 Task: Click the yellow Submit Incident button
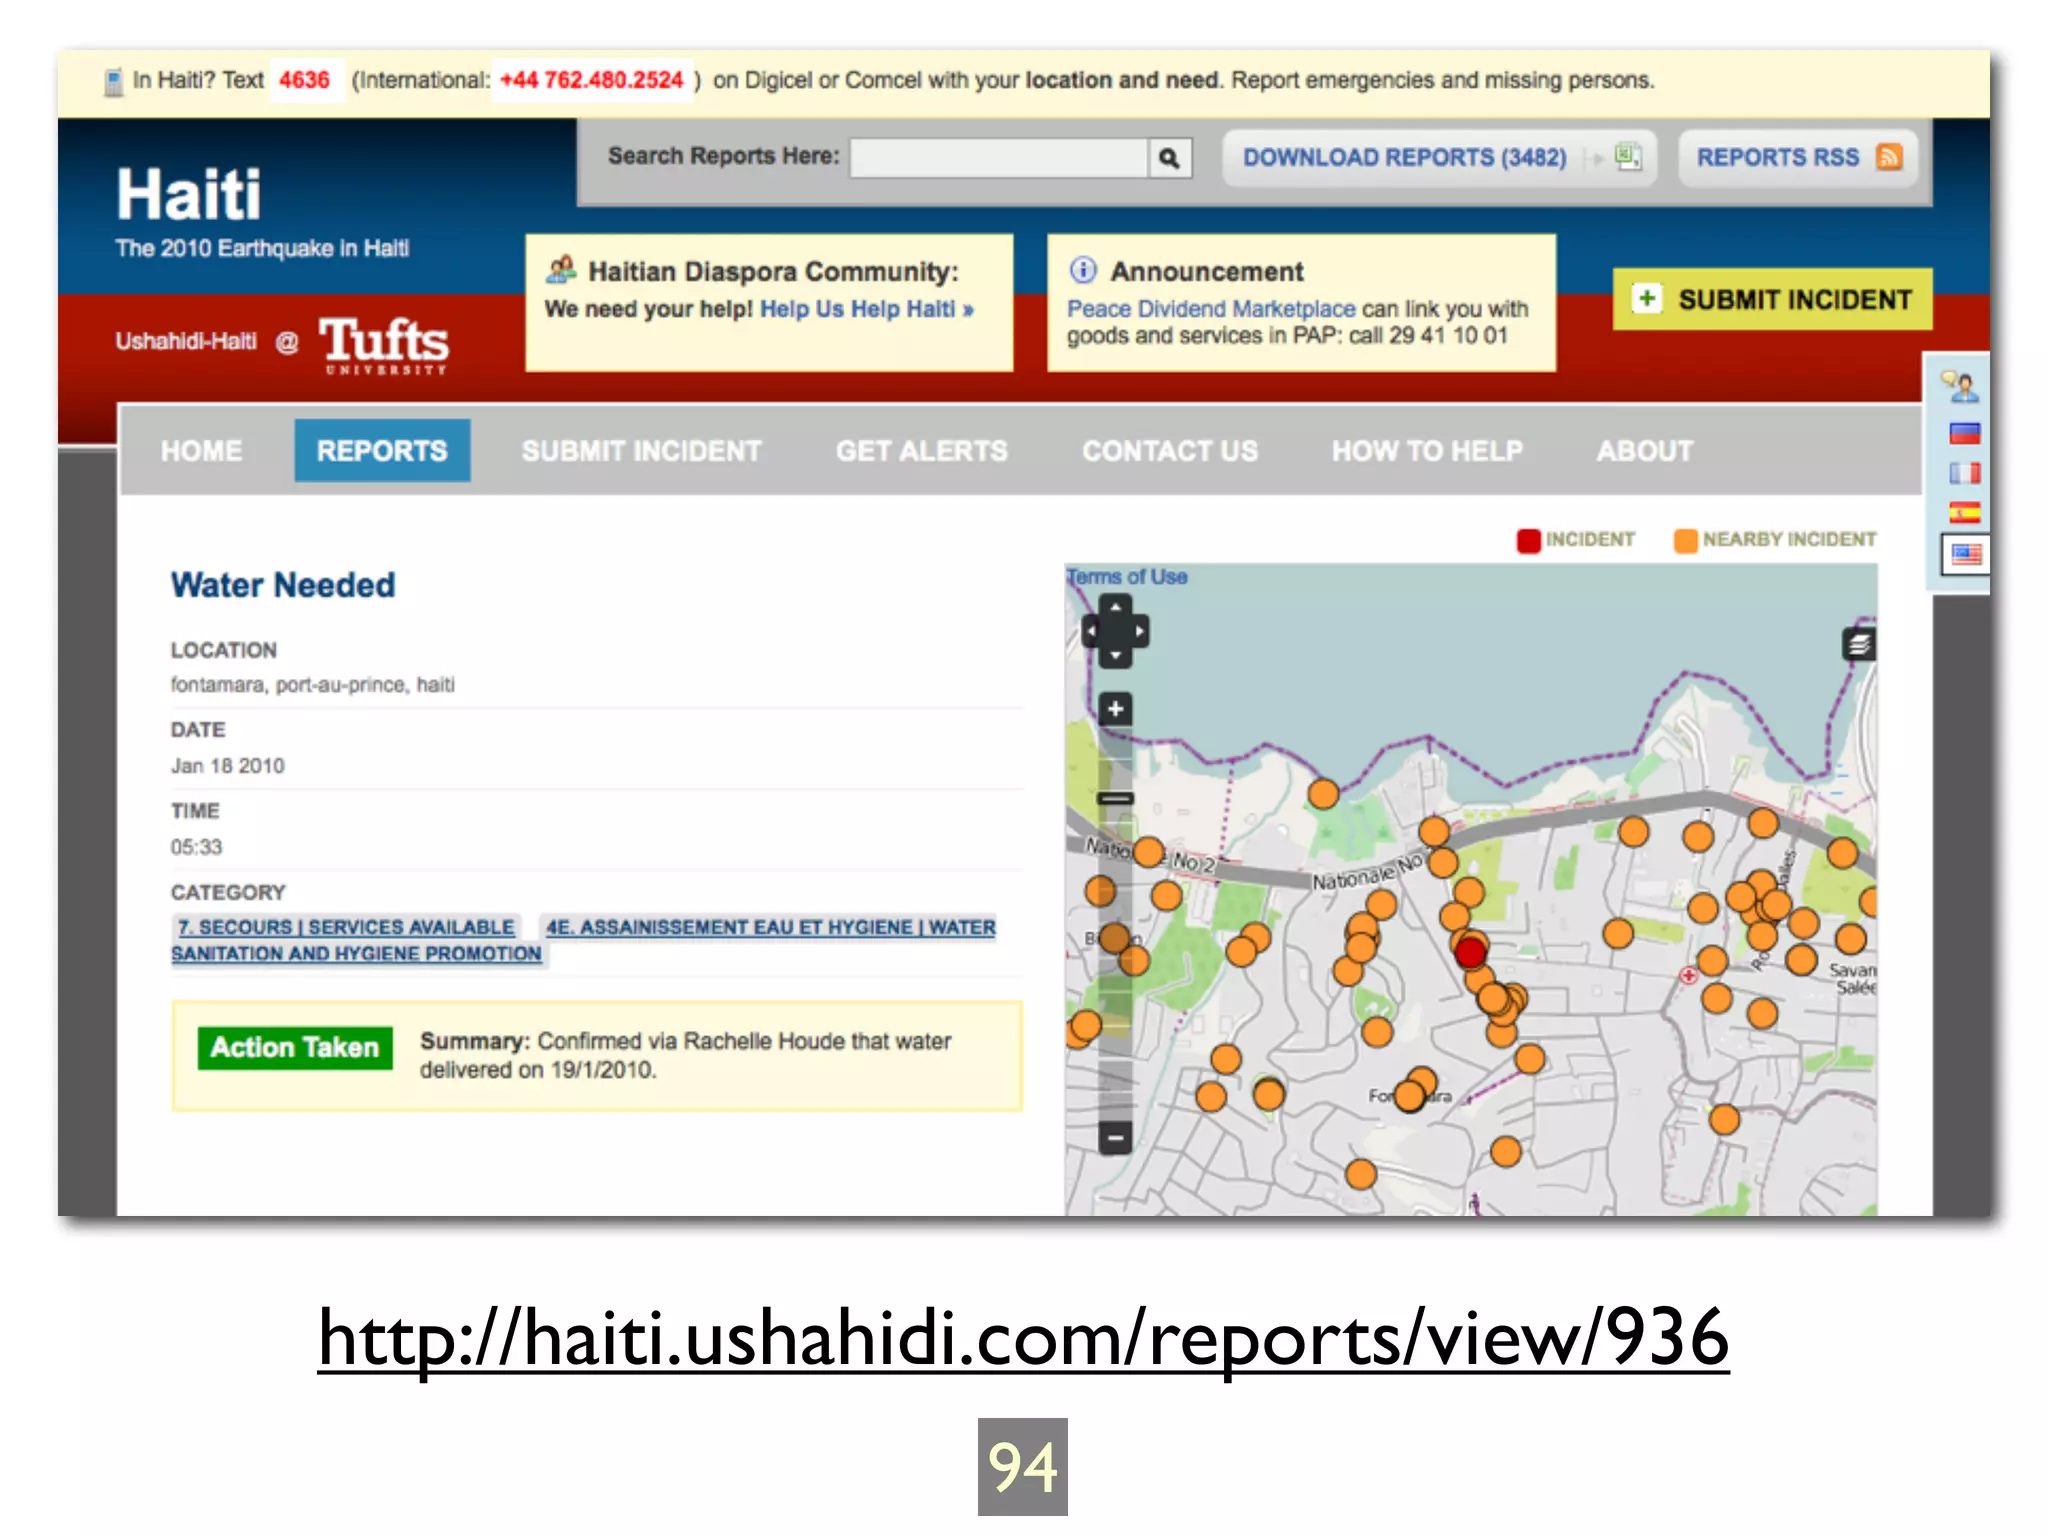(1772, 298)
